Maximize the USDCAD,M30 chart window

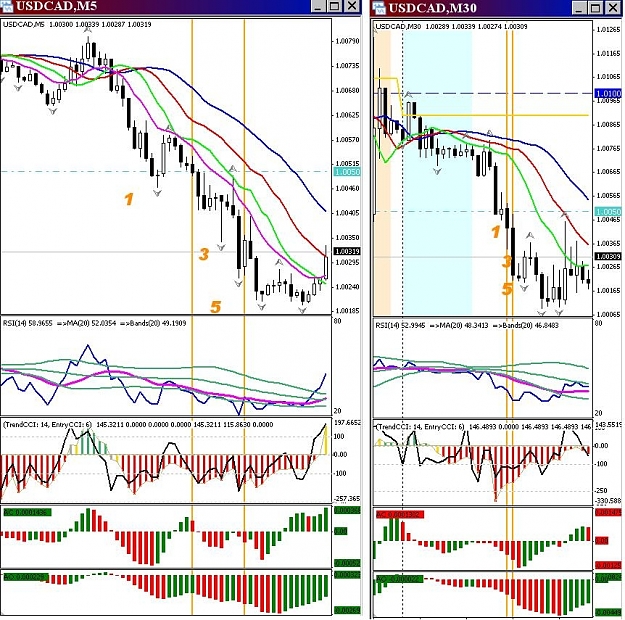[x=596, y=8]
